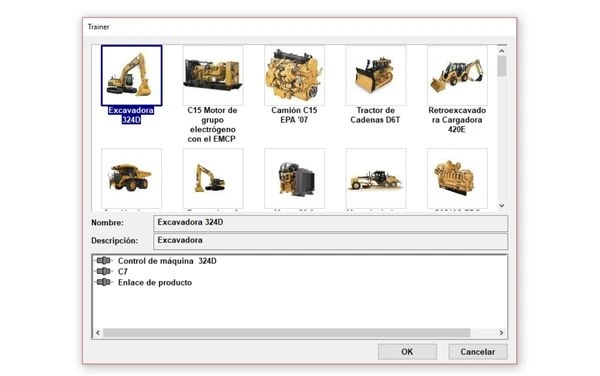This screenshot has width=600, height=376.
Task: Click the vertical scrollbar thumb of the machine list
Action: 502,66
